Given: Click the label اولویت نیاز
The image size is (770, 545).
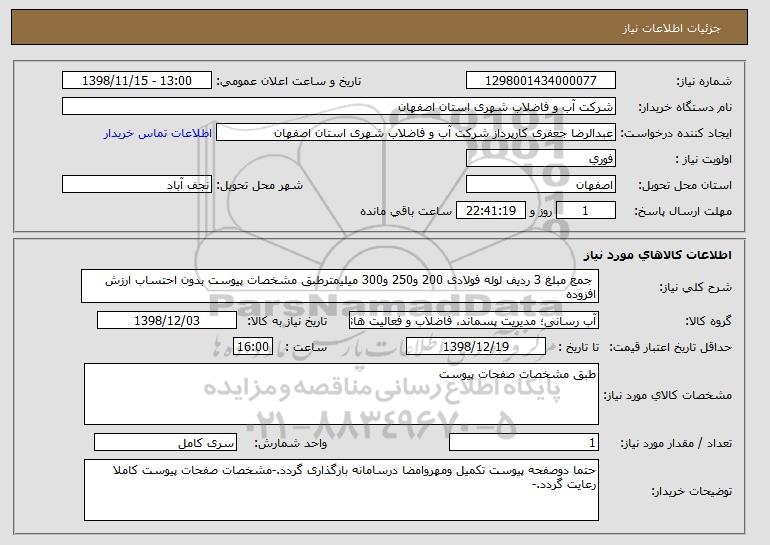Looking at the screenshot, I should point(704,159).
